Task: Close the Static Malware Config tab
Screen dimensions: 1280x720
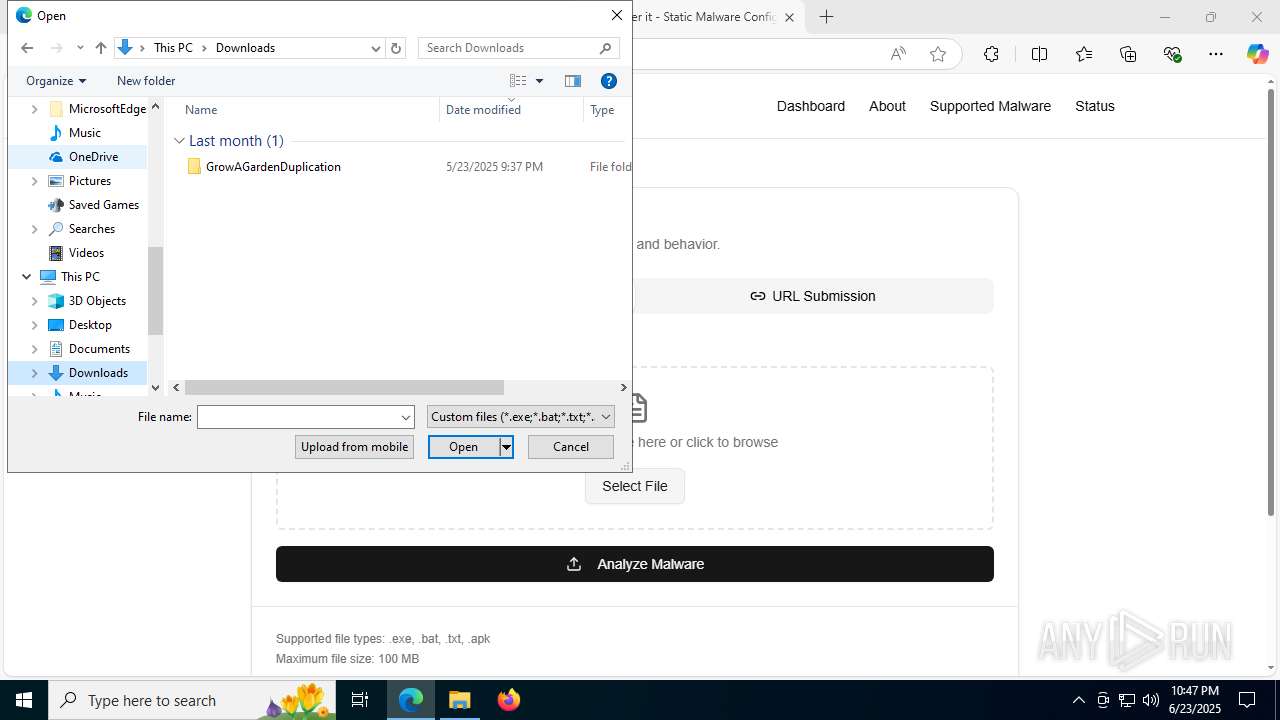Action: (789, 17)
